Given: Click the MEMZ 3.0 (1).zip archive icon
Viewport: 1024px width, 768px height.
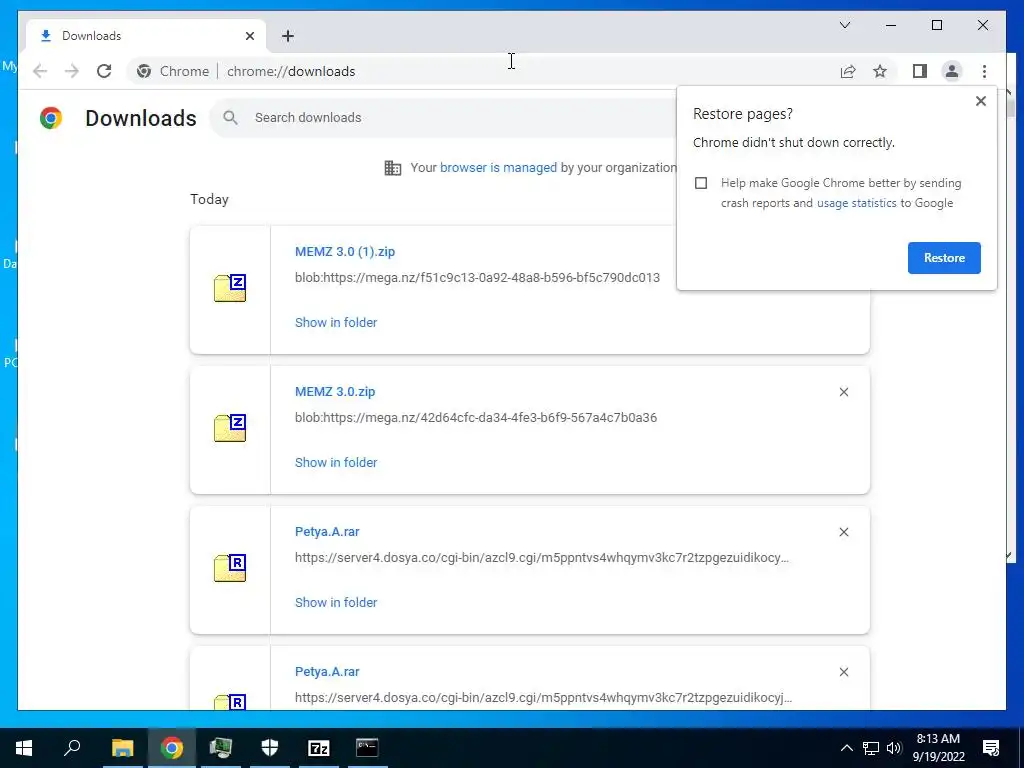Looking at the screenshot, I should click(230, 288).
